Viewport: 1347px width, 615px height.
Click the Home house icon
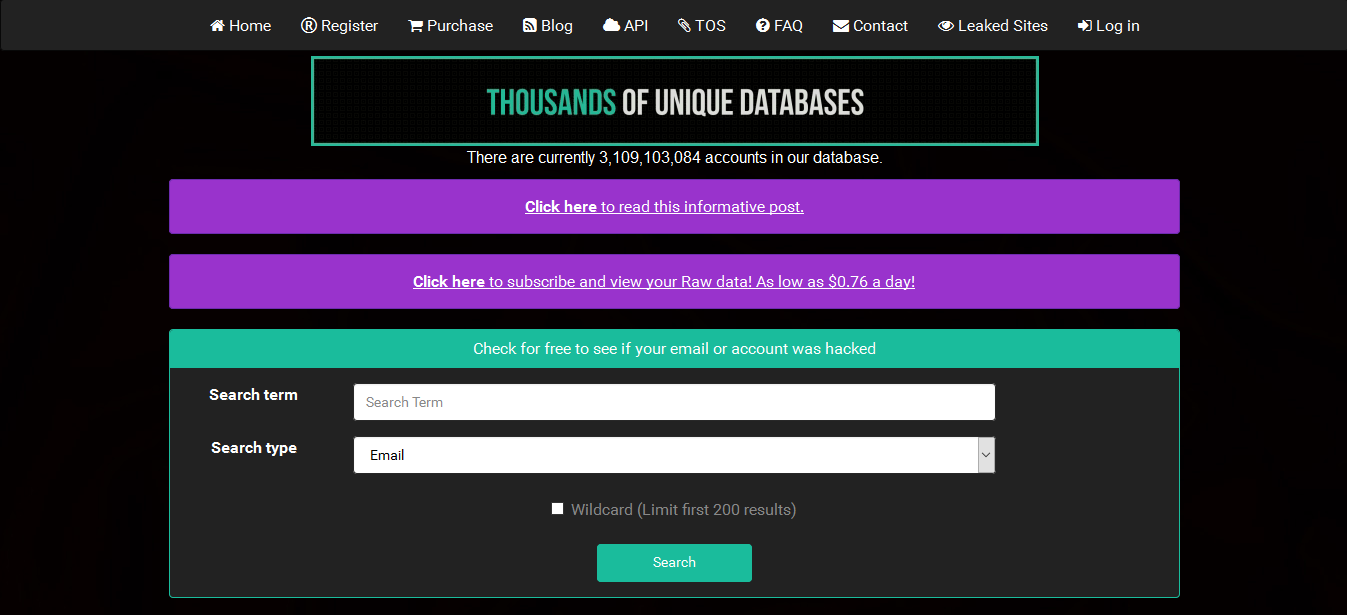point(217,26)
